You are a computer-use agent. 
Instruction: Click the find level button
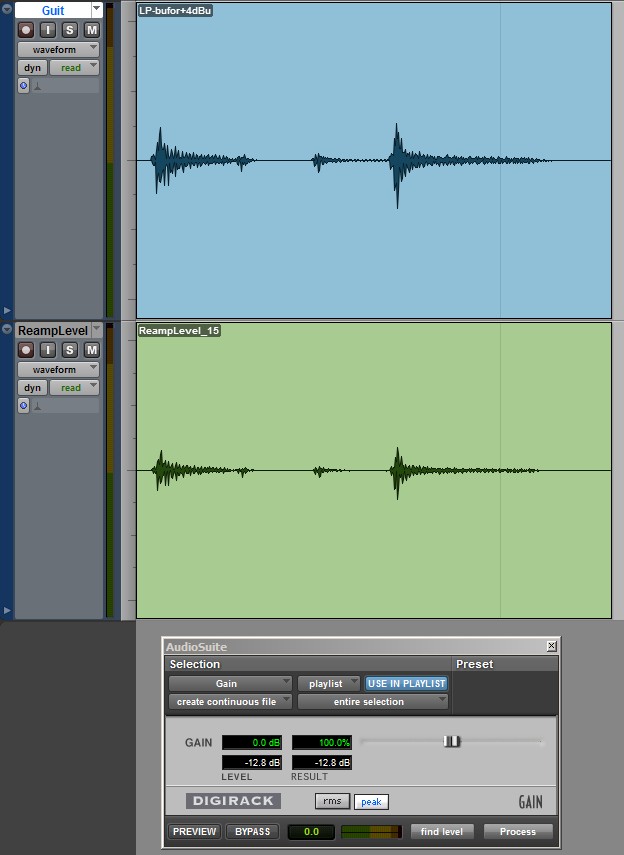pyautogui.click(x=441, y=832)
